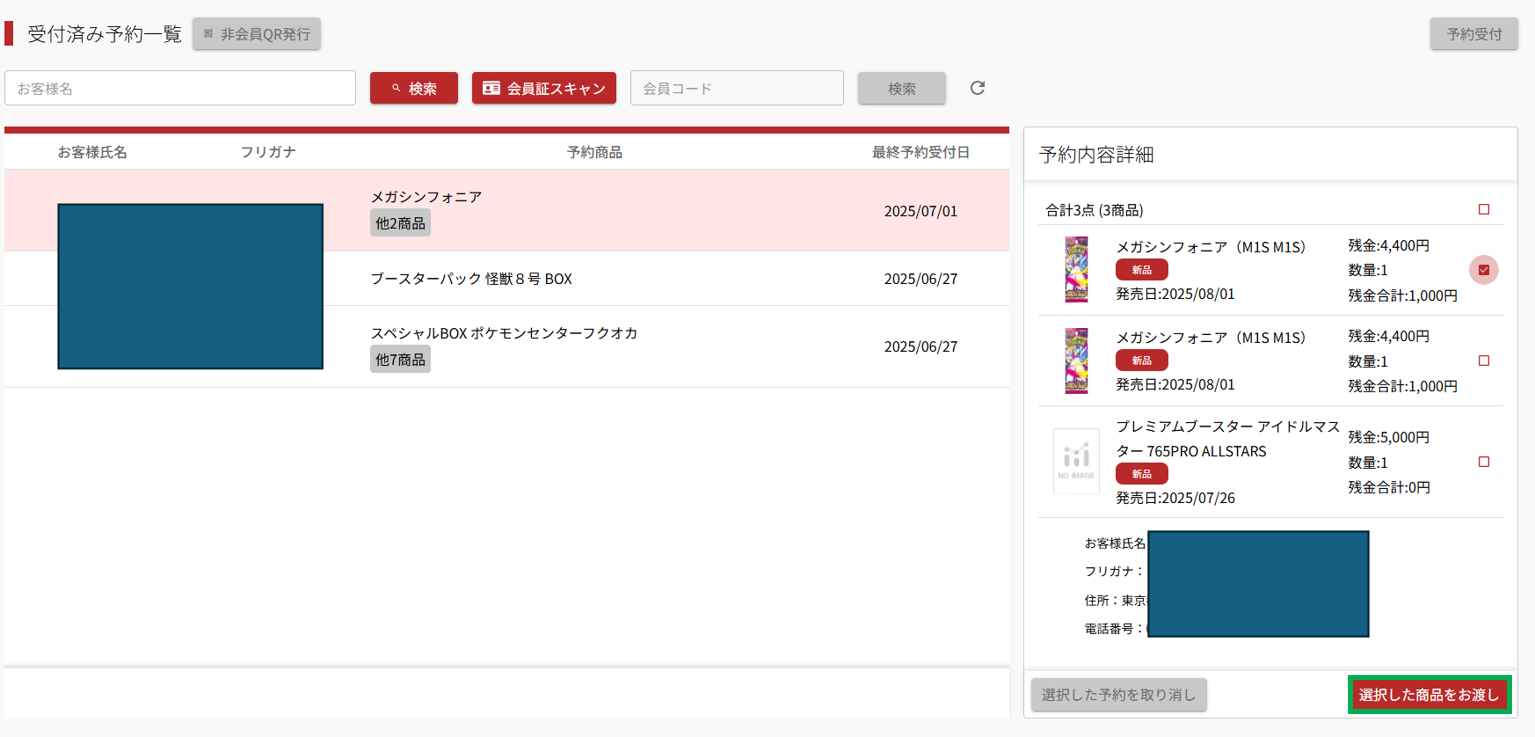Image resolution: width=1535 pixels, height=737 pixels.
Task: Click the 受付済み予約一覧 page title
Action: pyautogui.click(x=105, y=34)
